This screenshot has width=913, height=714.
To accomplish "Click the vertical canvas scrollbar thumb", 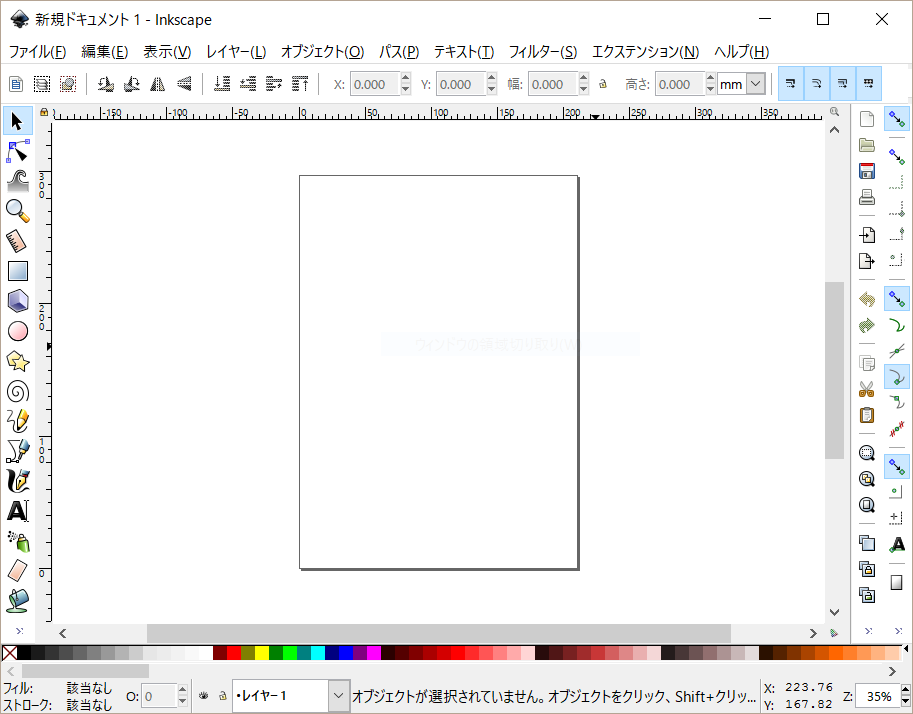I will [834, 370].
